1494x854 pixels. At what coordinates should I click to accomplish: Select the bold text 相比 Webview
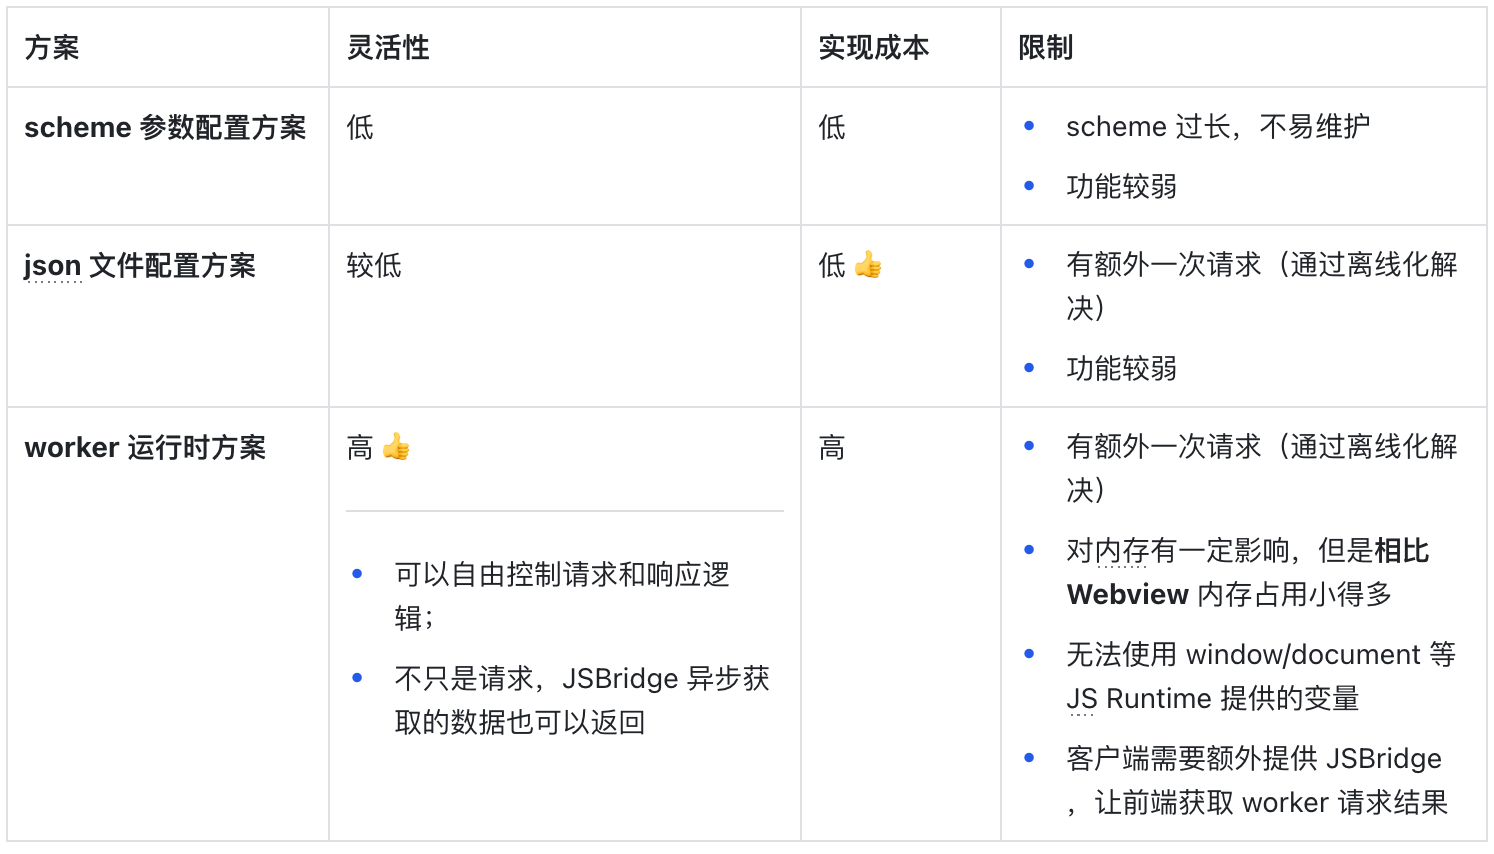click(x=1400, y=551)
